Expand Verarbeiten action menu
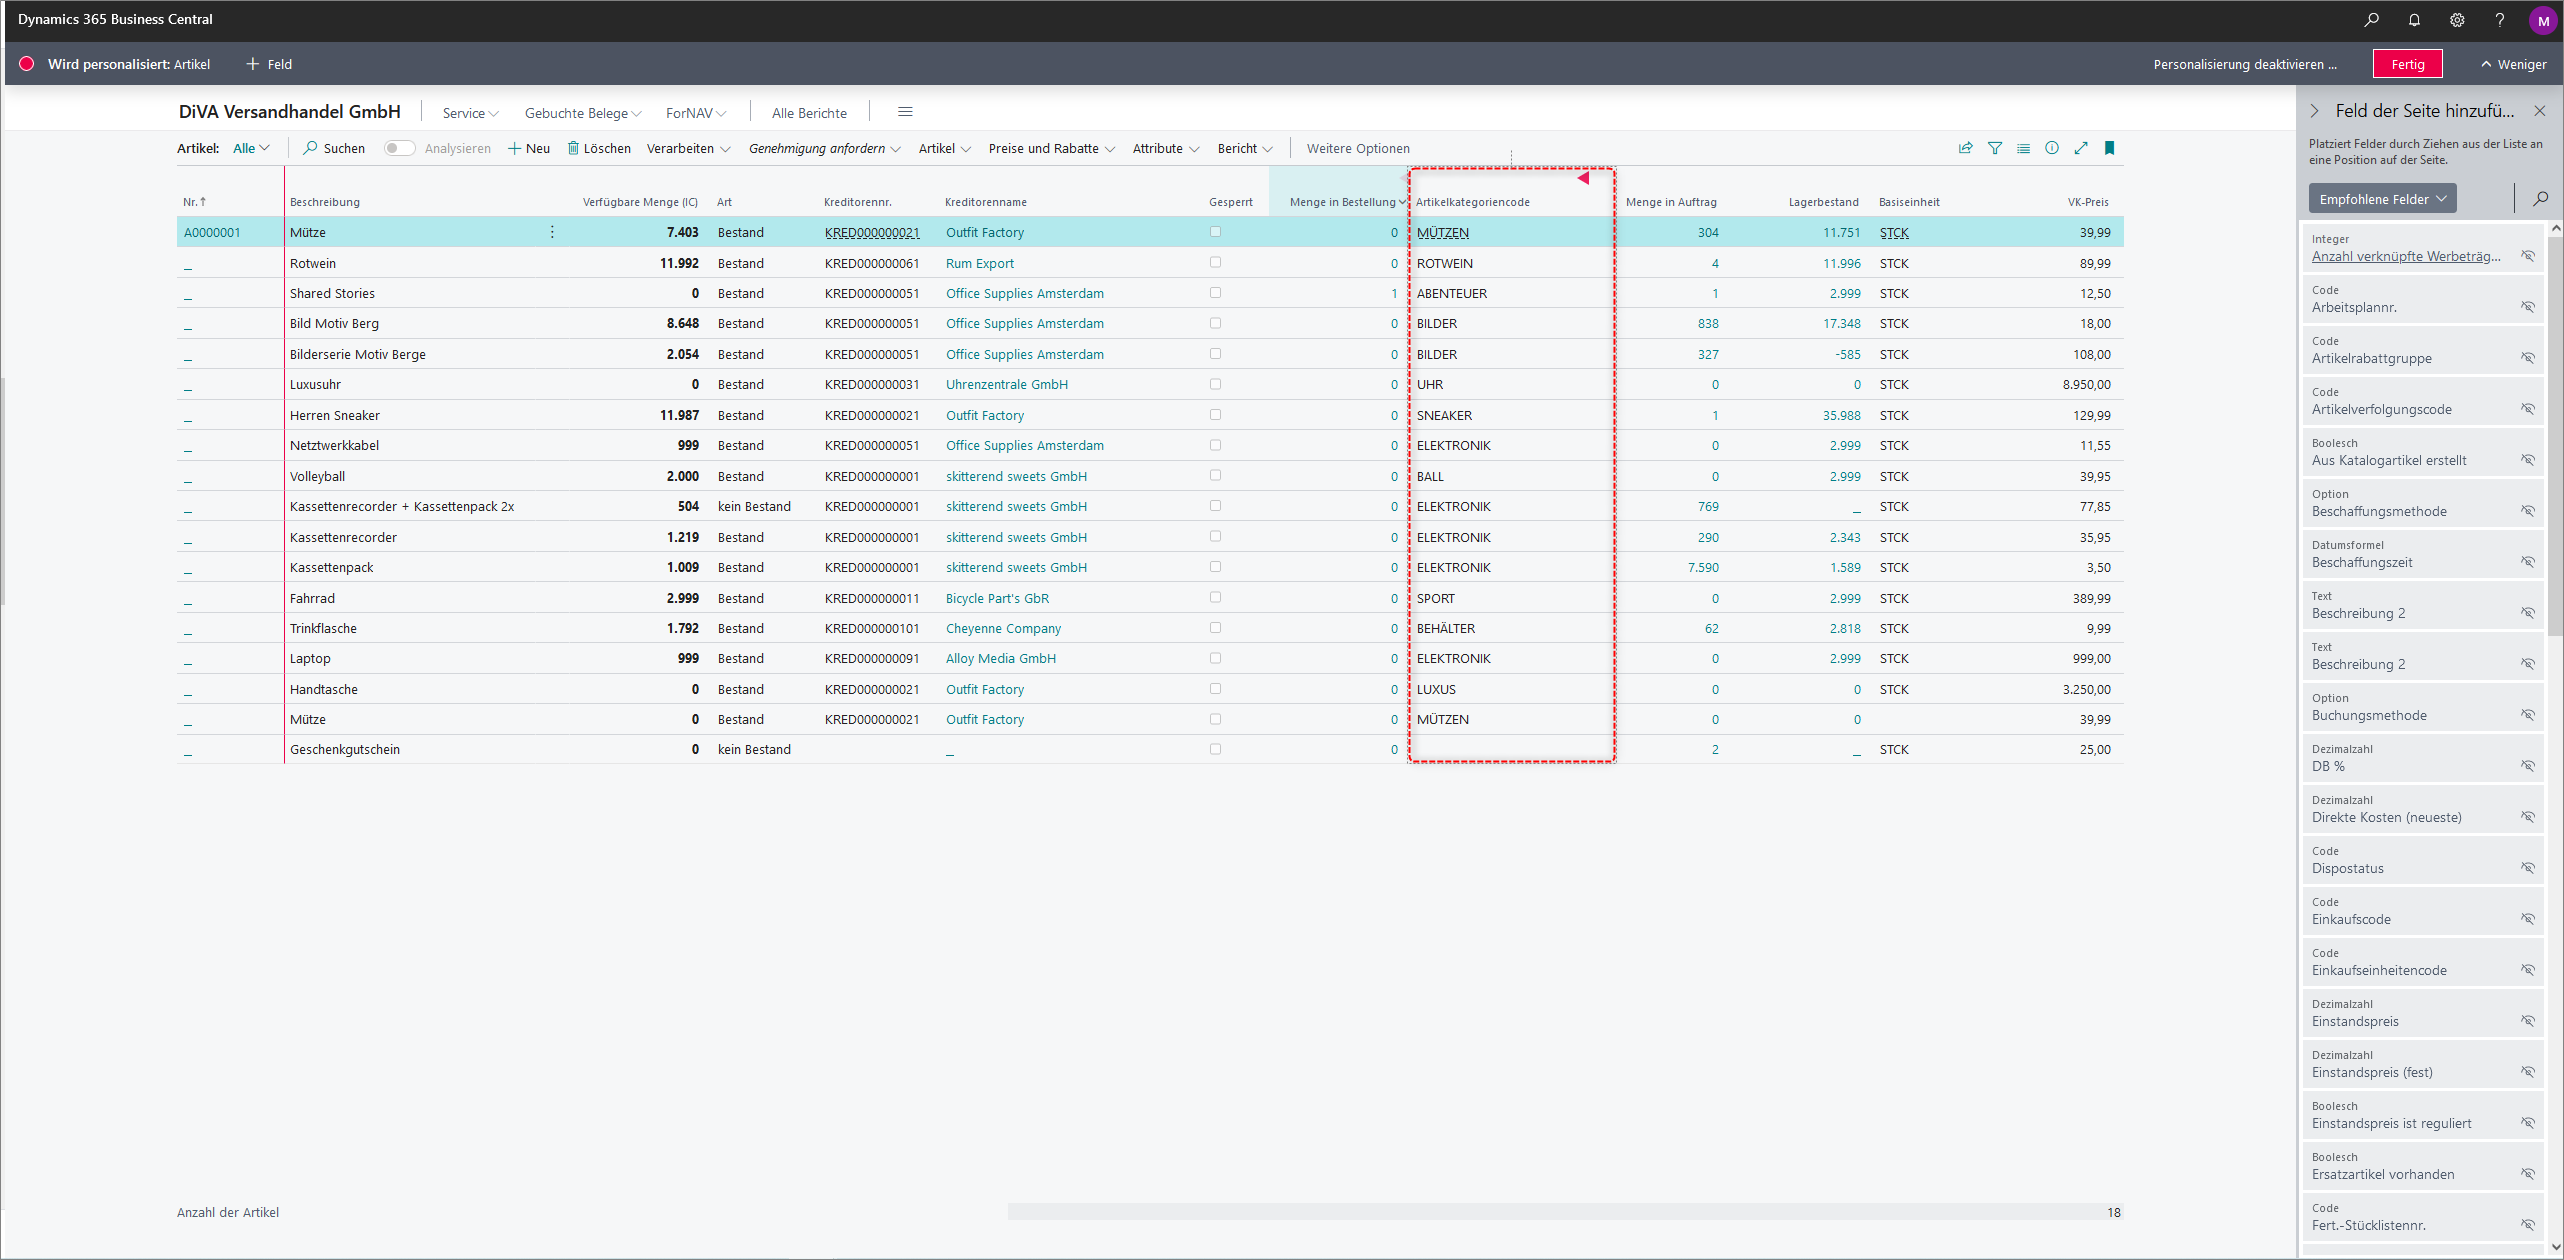2564x1260 pixels. pyautogui.click(x=688, y=148)
